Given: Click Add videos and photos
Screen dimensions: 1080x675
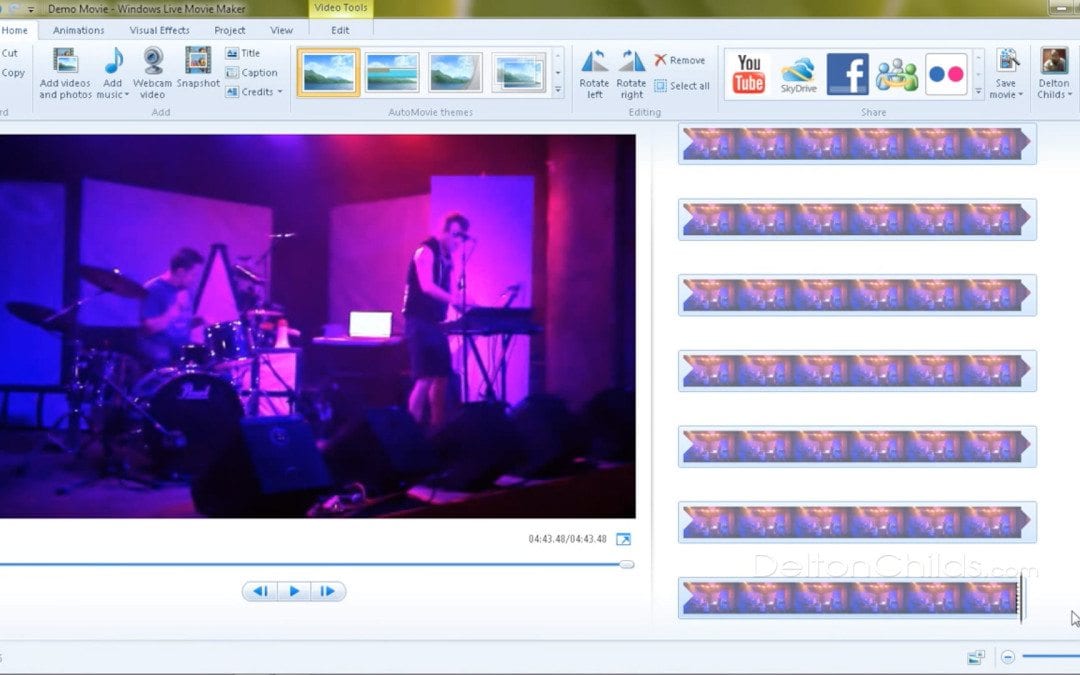Looking at the screenshot, I should click(x=64, y=72).
